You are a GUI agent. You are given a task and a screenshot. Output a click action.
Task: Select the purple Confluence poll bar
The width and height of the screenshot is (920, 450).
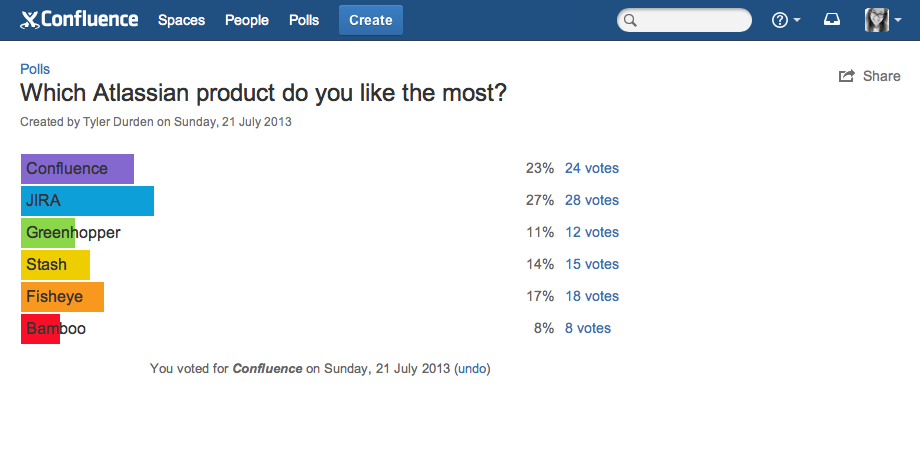click(x=77, y=169)
